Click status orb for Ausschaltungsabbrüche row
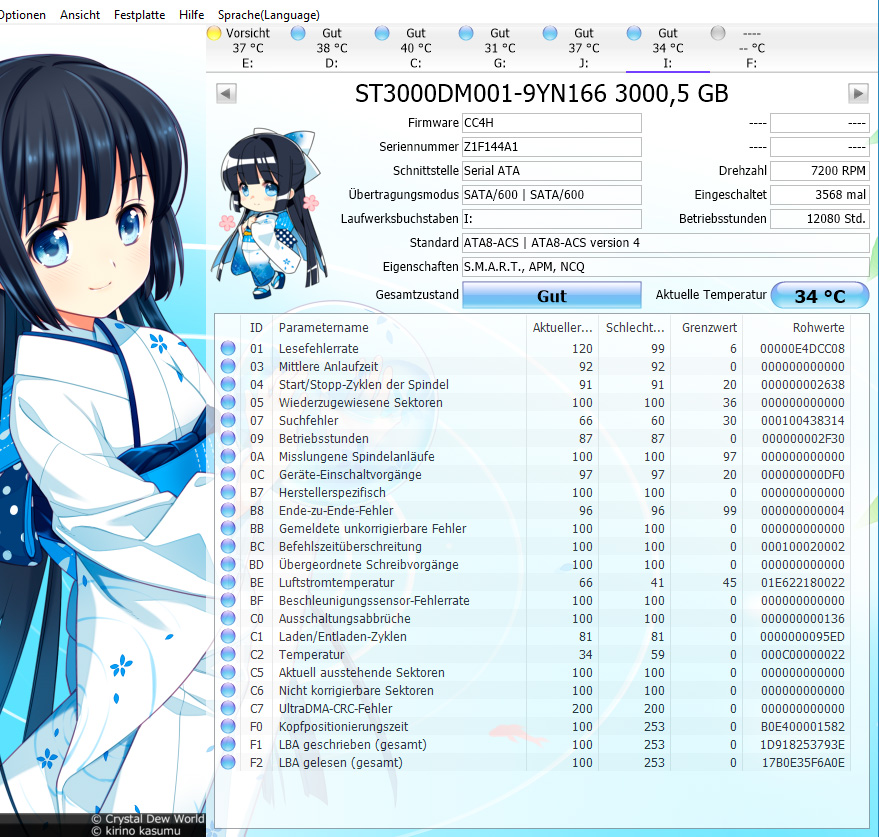 point(228,618)
